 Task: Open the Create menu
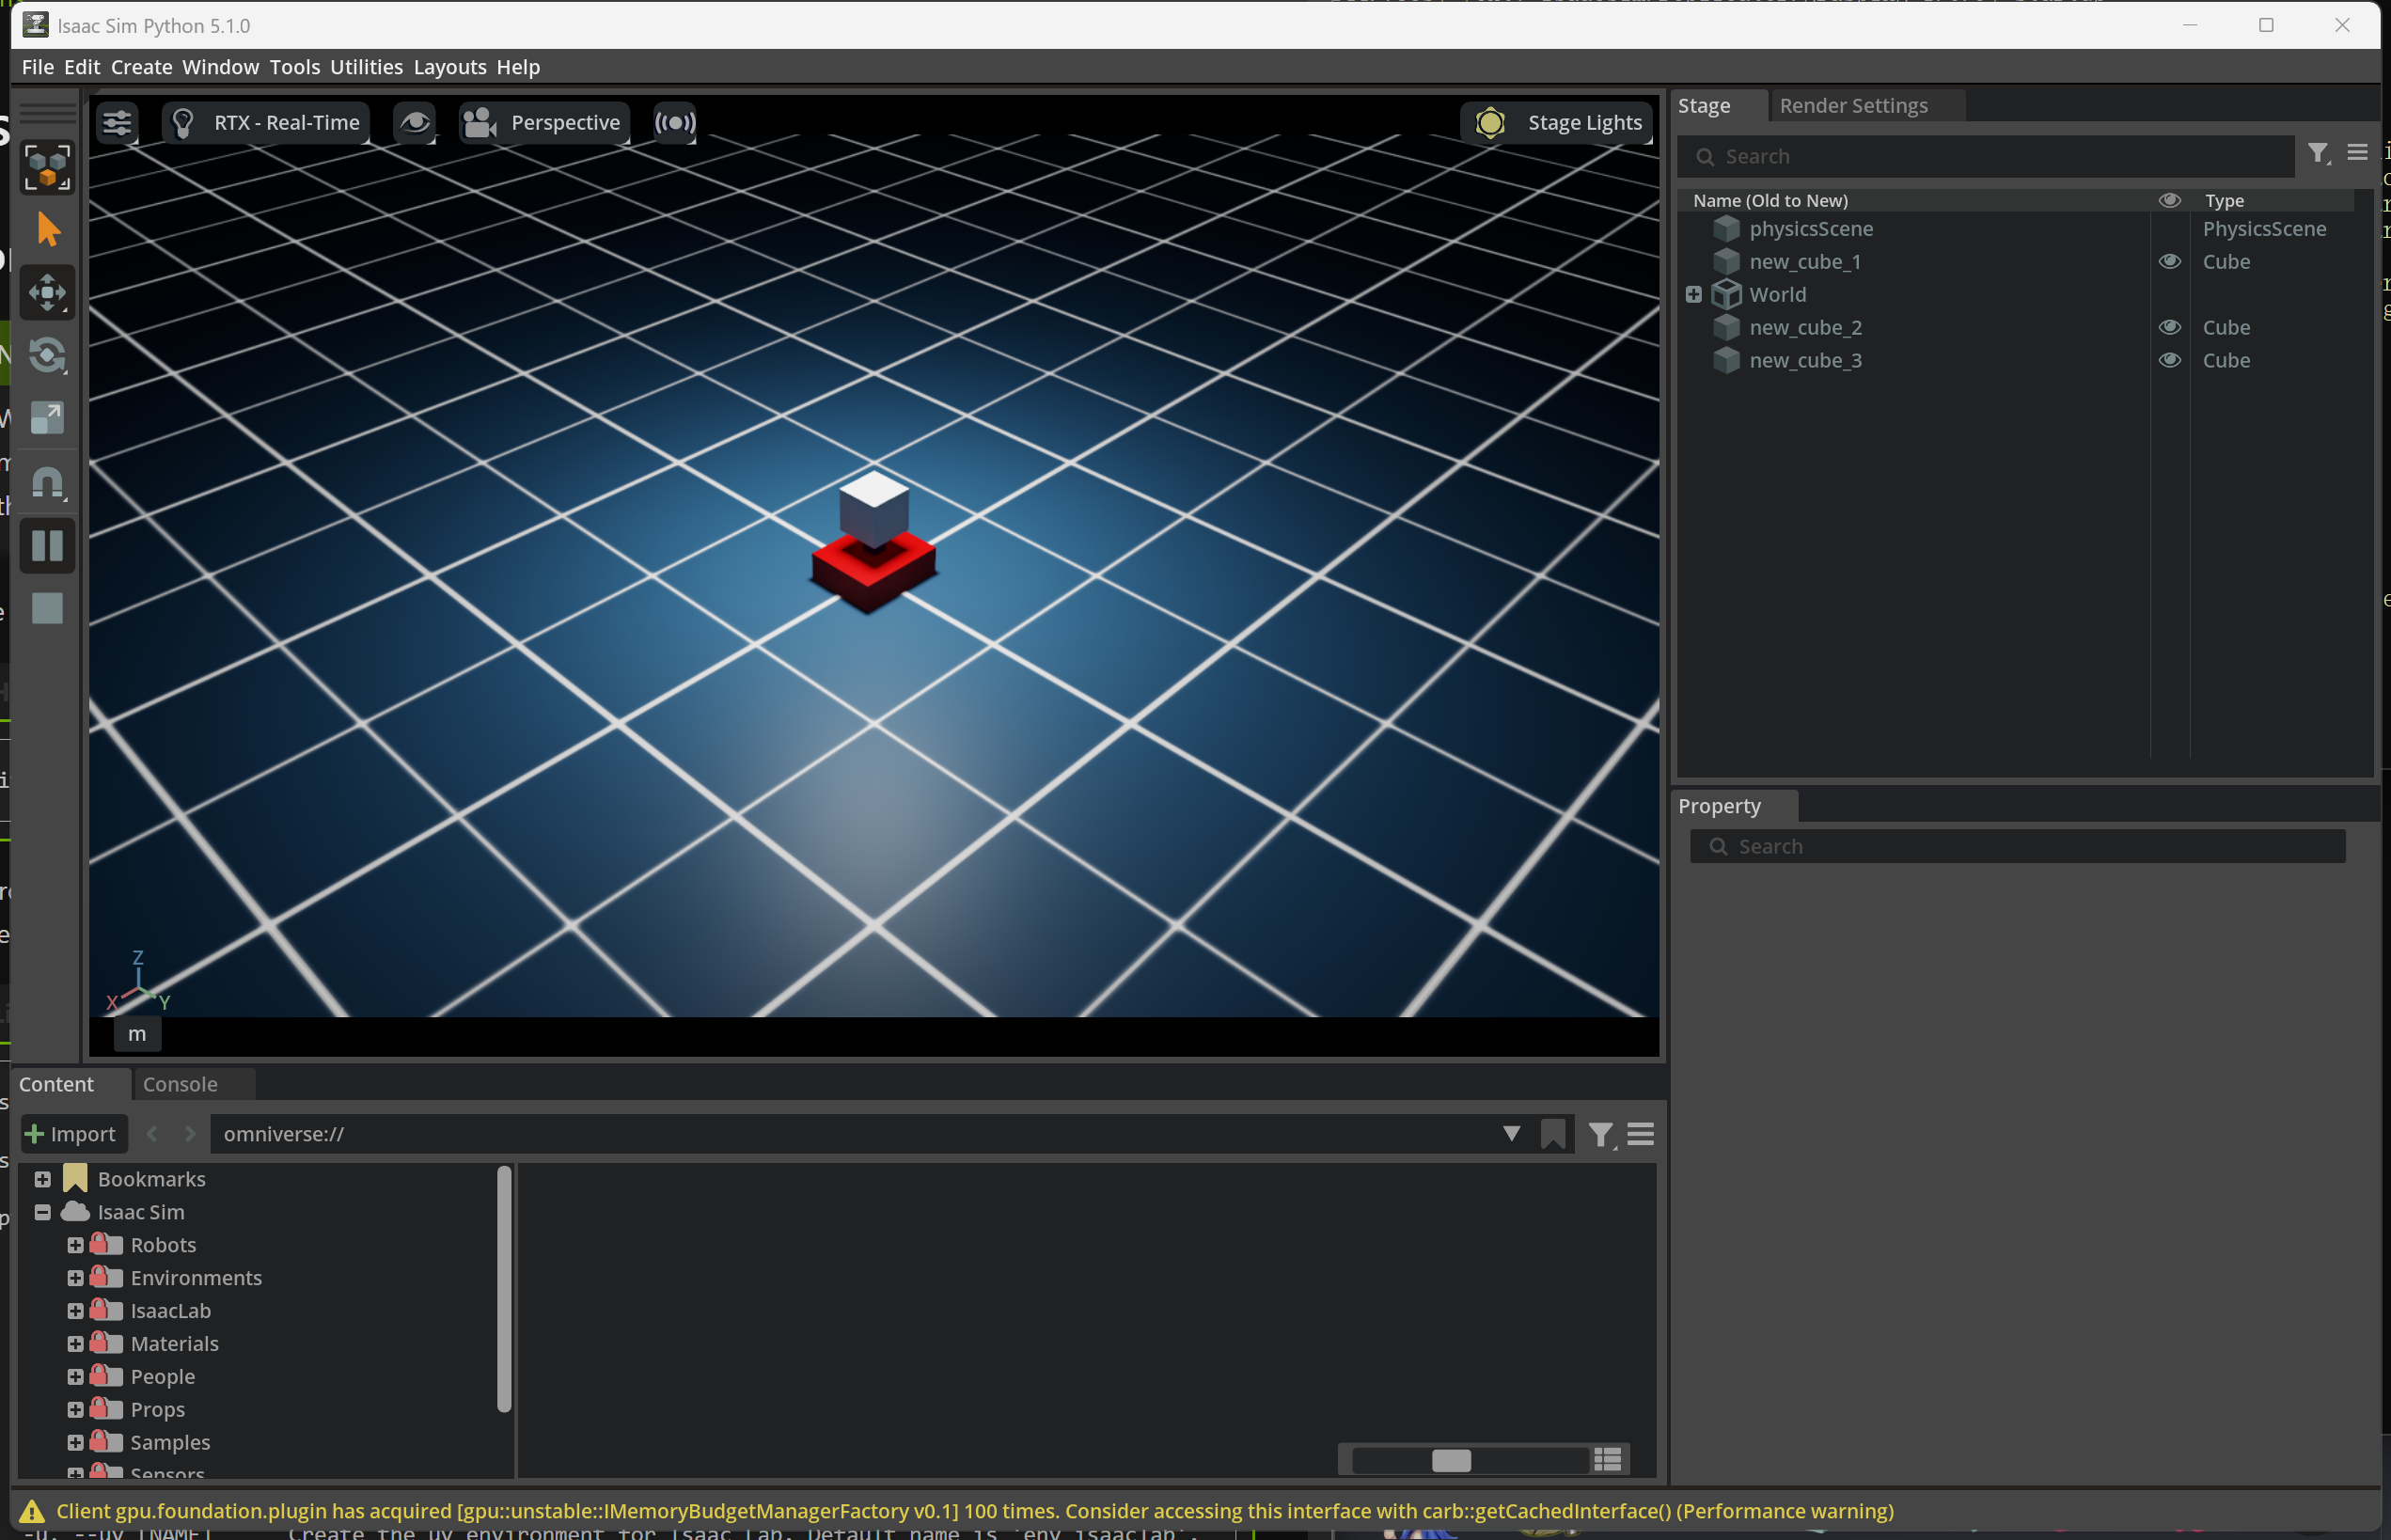[141, 67]
